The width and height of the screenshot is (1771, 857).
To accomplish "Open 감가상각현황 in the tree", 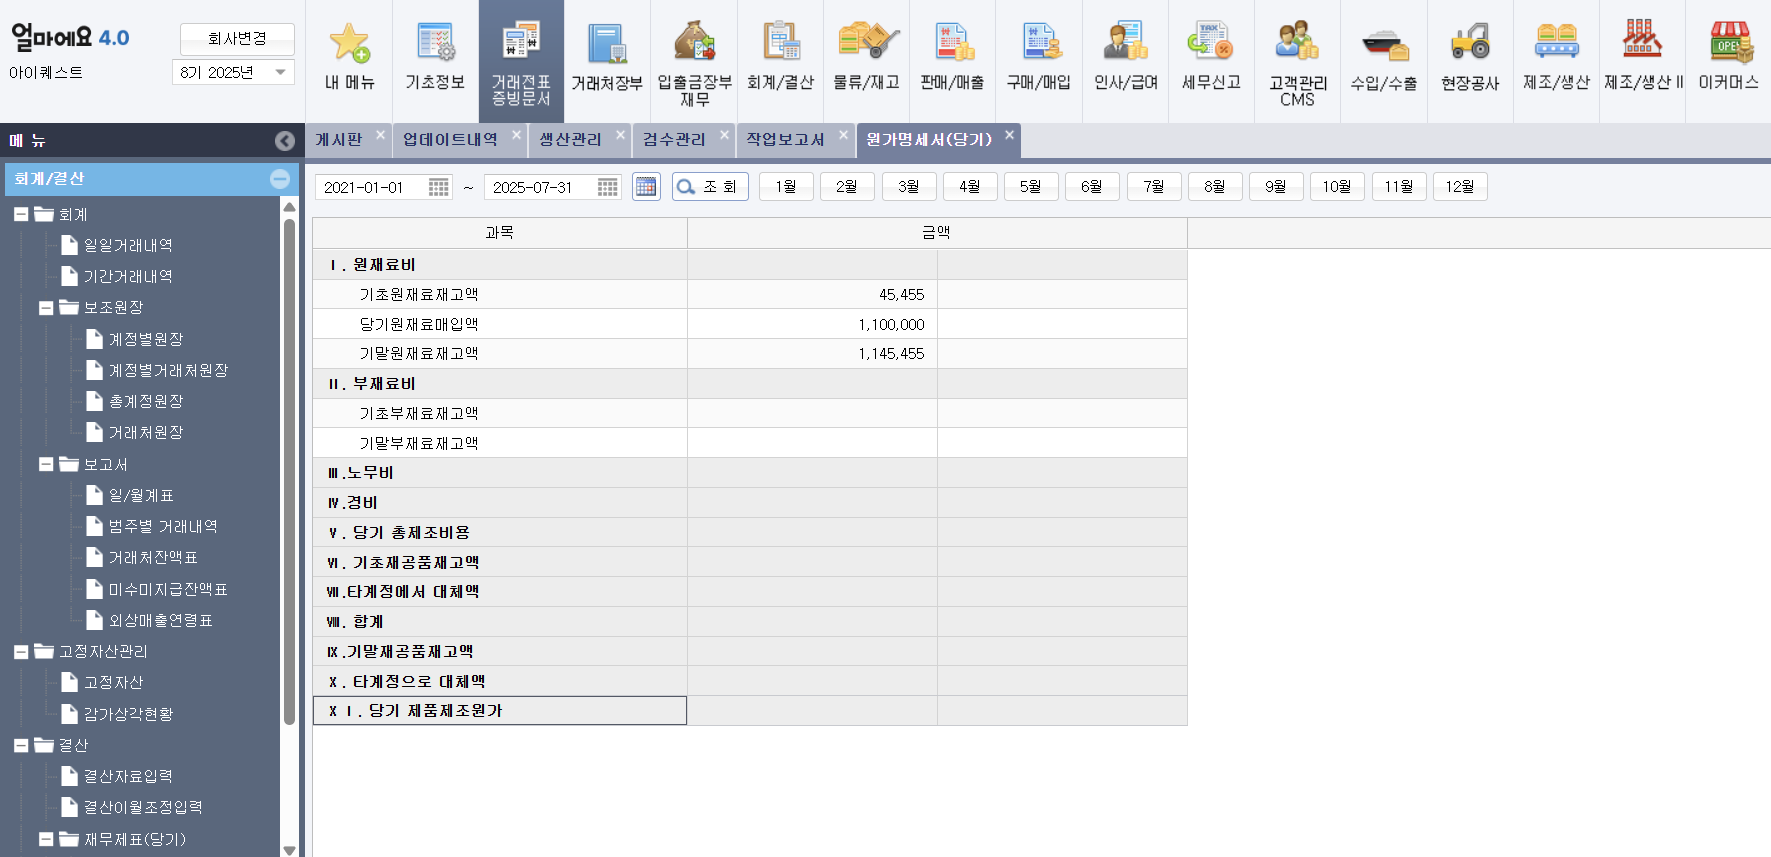I will pyautogui.click(x=128, y=715).
